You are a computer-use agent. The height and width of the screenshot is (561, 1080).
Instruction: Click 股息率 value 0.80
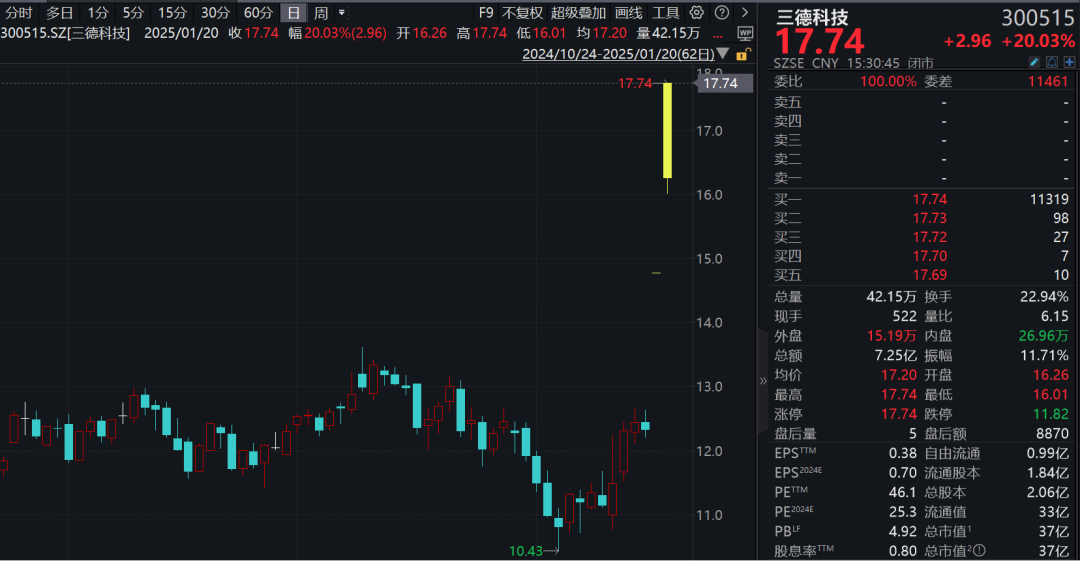(902, 551)
